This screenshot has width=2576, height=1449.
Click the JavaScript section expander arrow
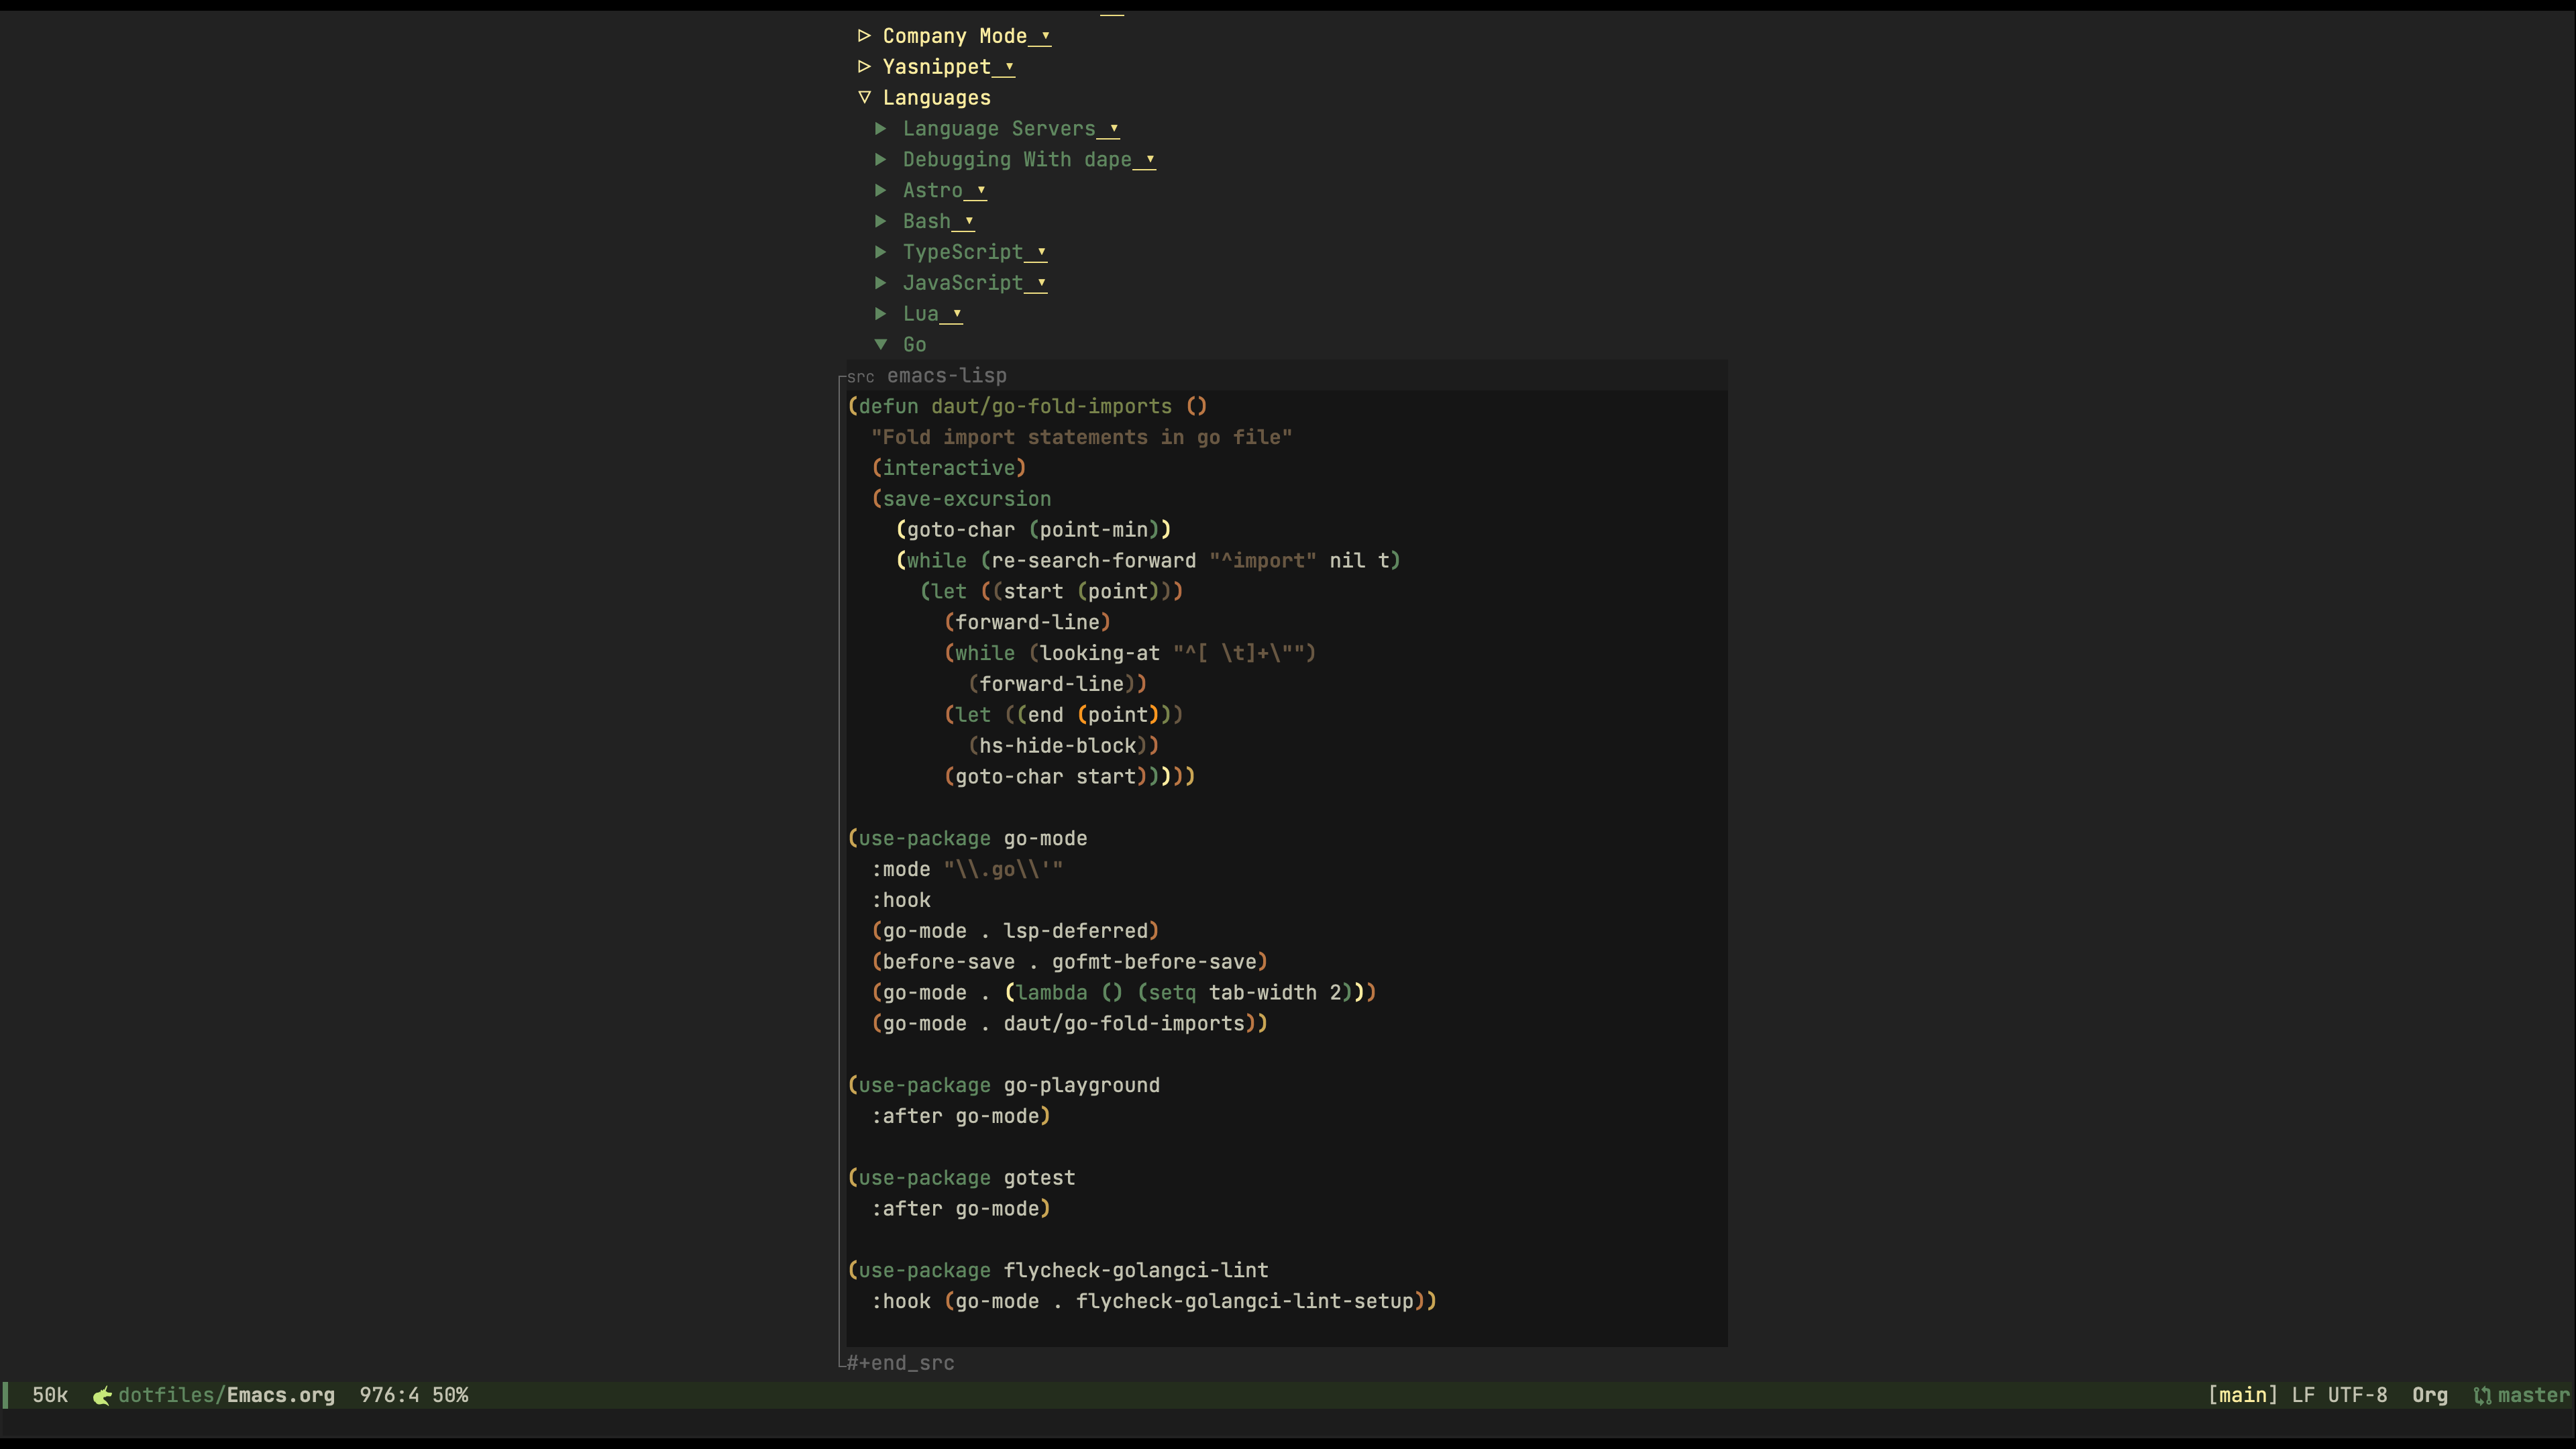[883, 281]
